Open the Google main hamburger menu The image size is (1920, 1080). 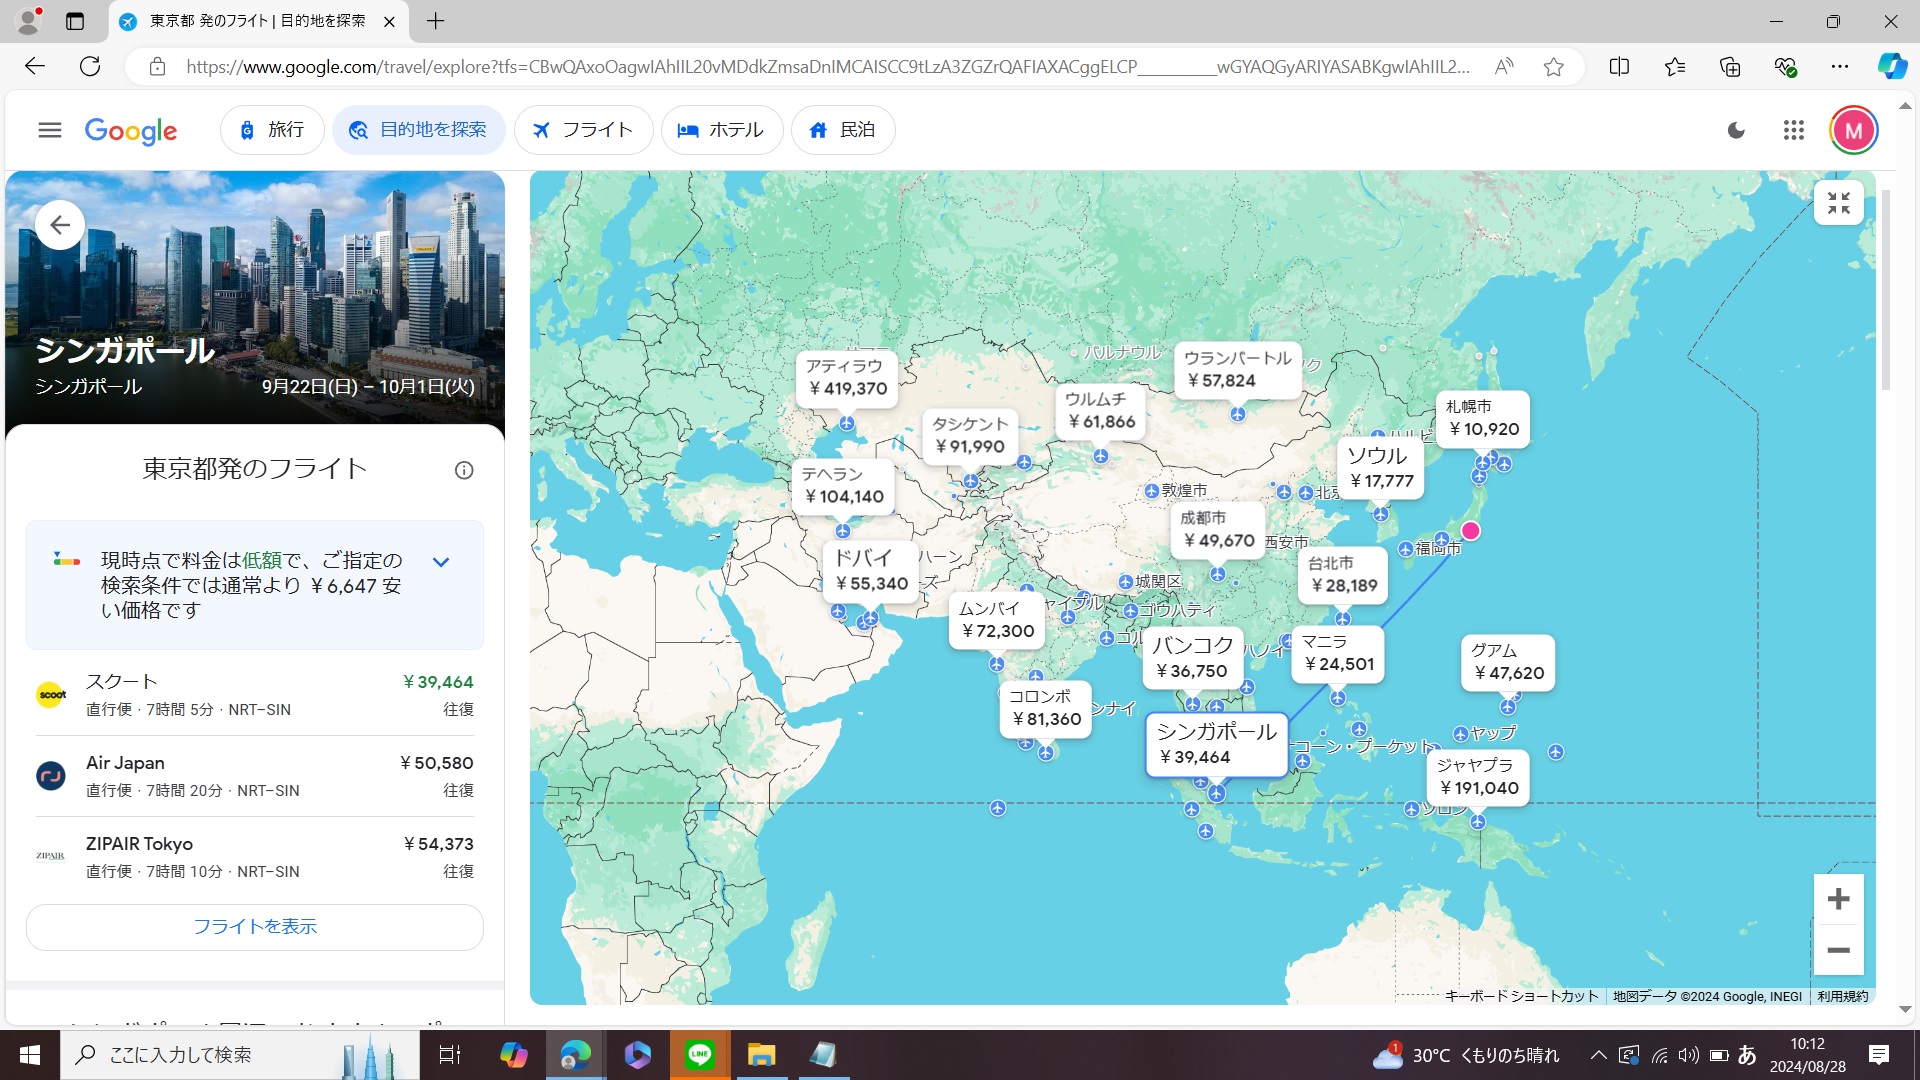point(50,130)
